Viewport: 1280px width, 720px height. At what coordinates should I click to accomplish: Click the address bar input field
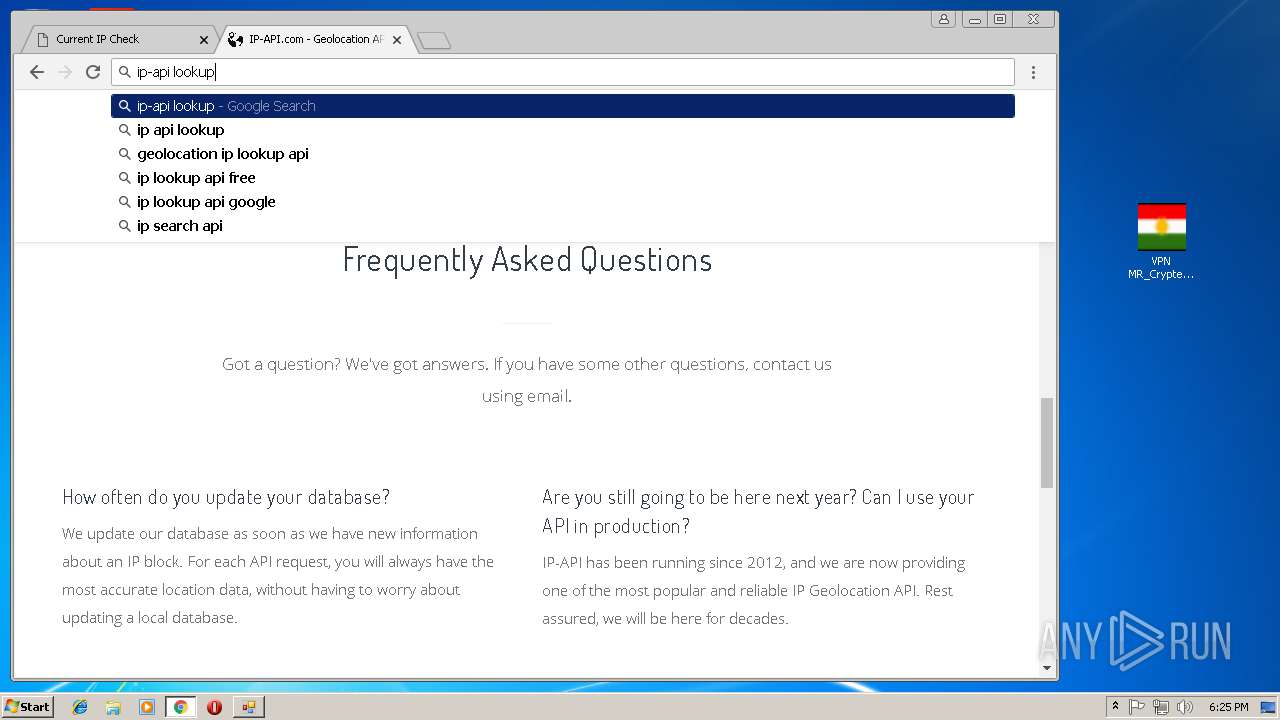point(563,72)
